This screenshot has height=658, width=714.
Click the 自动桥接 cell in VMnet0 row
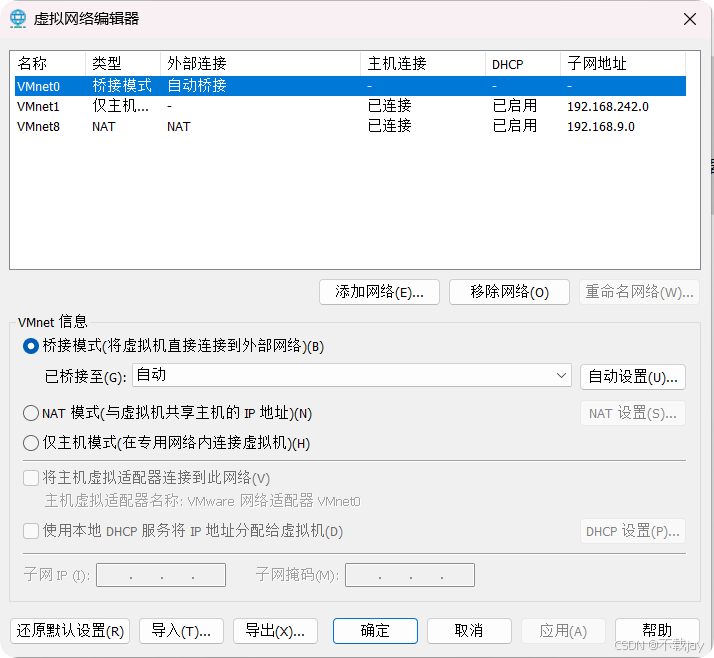[x=197, y=86]
